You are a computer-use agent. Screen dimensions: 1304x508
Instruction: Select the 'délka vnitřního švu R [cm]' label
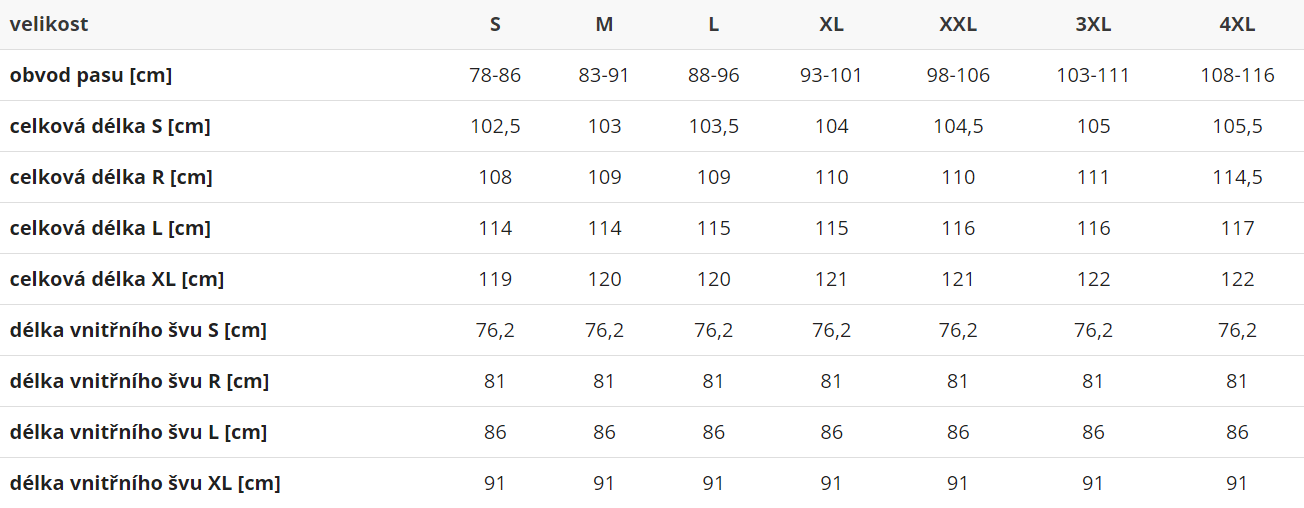(139, 381)
